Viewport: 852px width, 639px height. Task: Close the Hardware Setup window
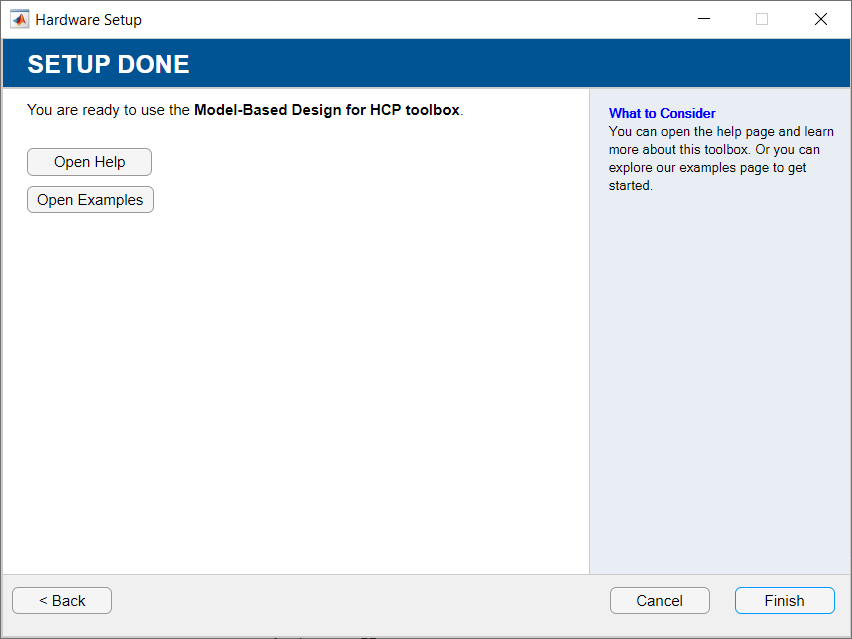[x=820, y=19]
